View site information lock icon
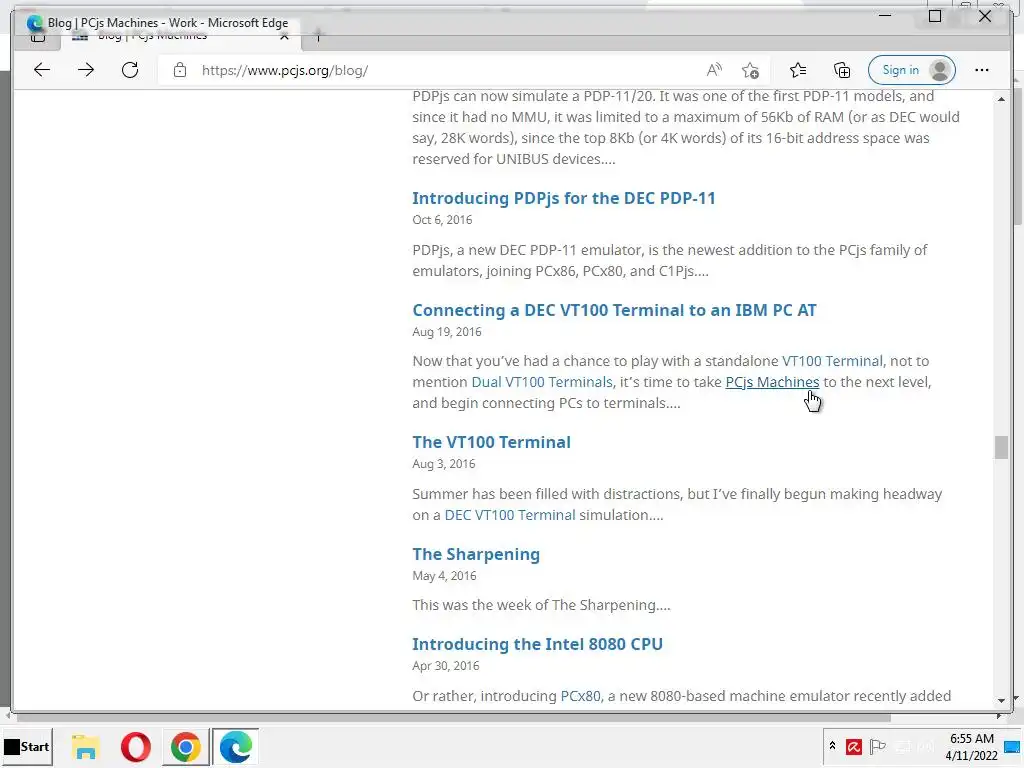The image size is (1024, 768). 180,70
